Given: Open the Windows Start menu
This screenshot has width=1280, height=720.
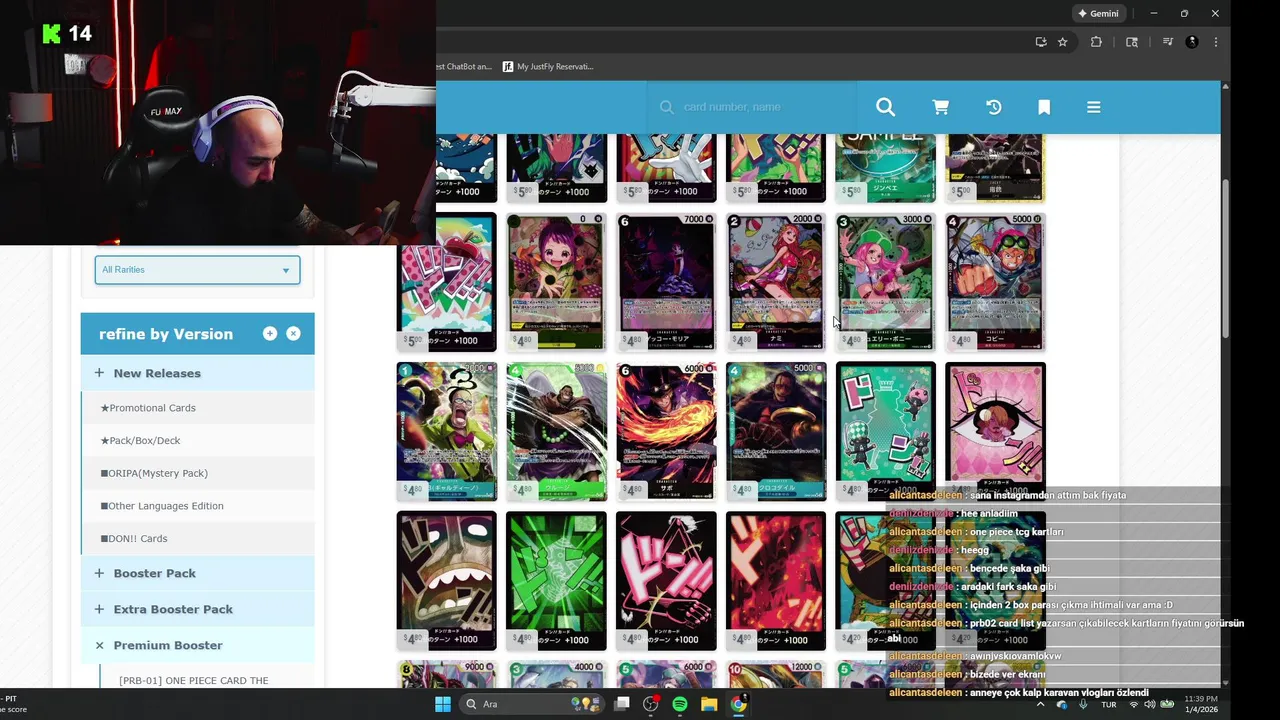Looking at the screenshot, I should coord(443,704).
